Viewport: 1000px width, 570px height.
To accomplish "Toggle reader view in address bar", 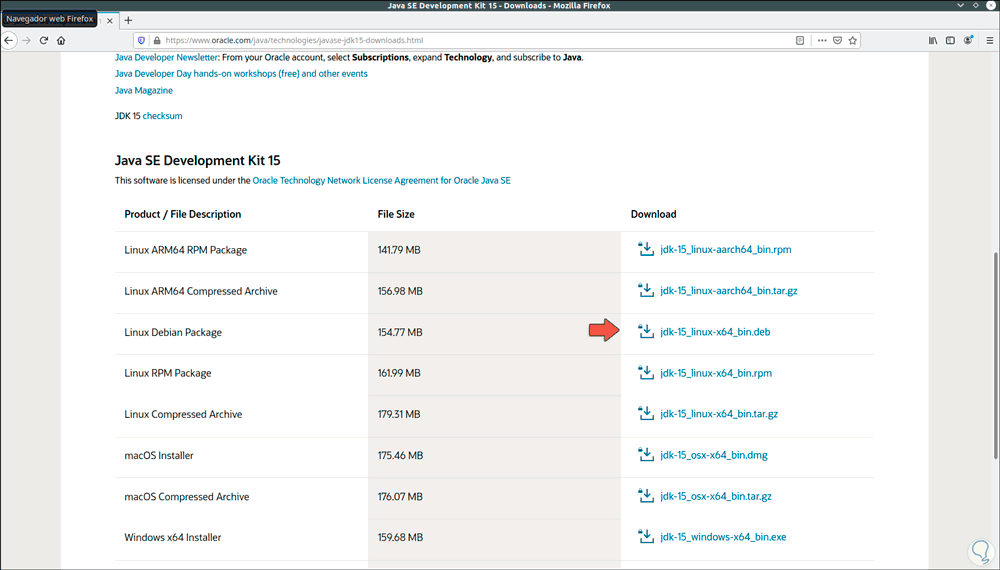I will coord(800,40).
